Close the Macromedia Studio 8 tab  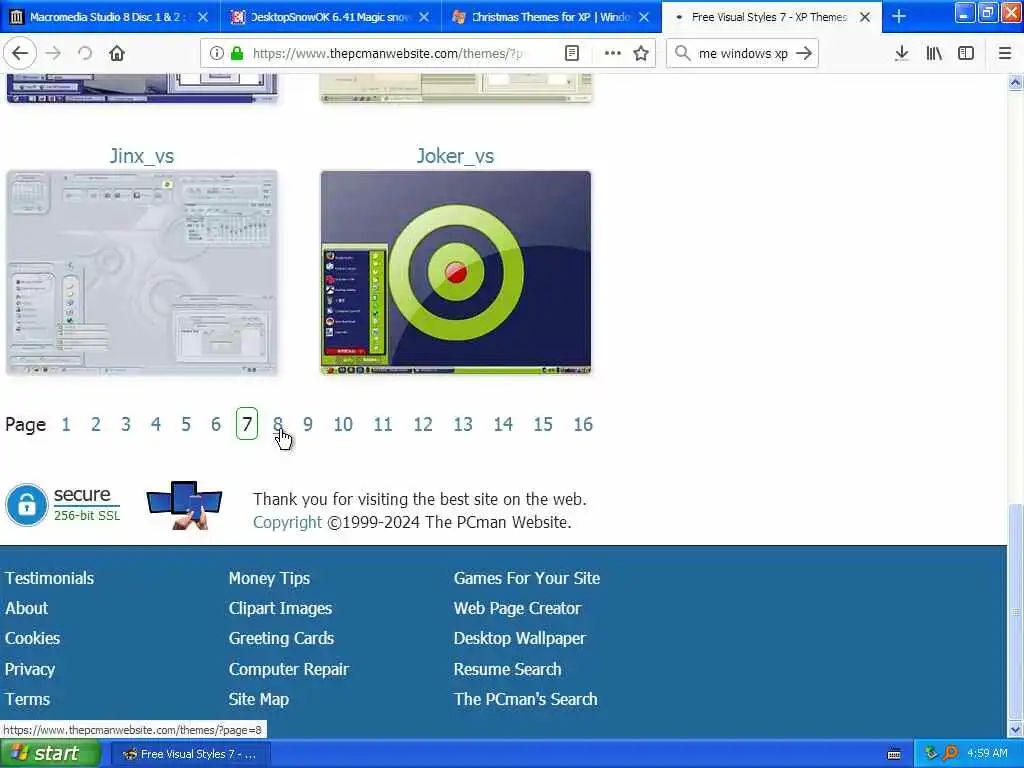click(x=203, y=17)
